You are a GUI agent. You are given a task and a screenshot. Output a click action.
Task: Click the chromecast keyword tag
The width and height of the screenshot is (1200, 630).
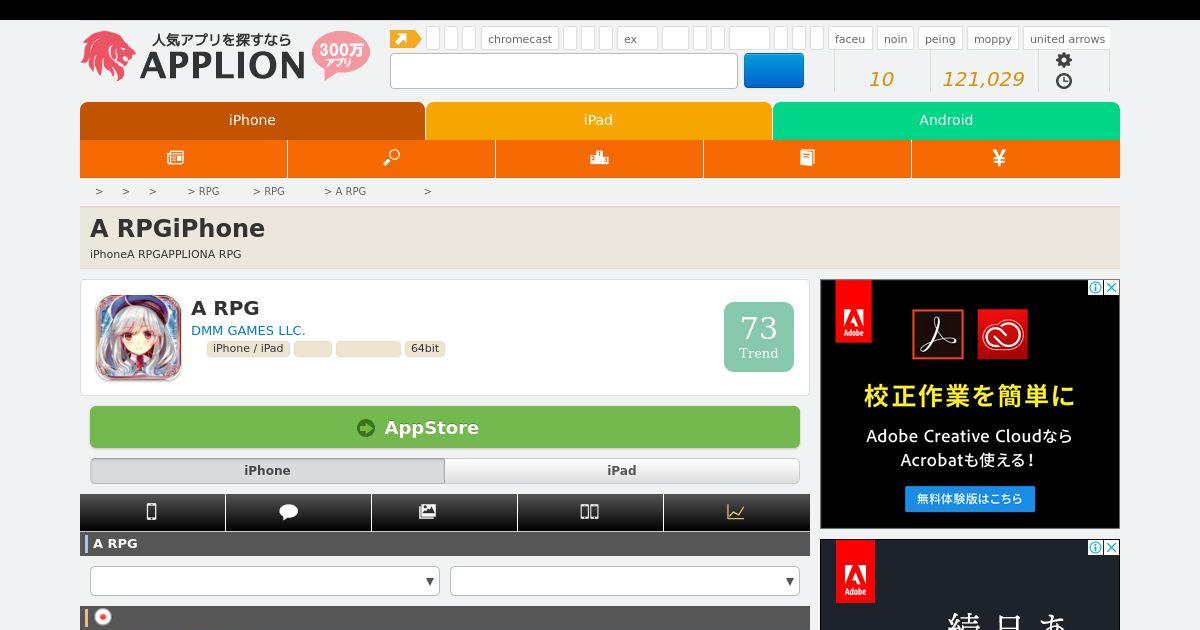click(x=520, y=39)
